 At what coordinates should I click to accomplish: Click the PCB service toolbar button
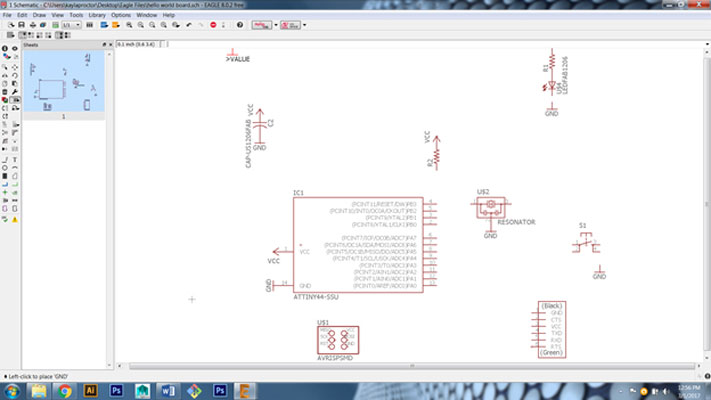(x=290, y=25)
